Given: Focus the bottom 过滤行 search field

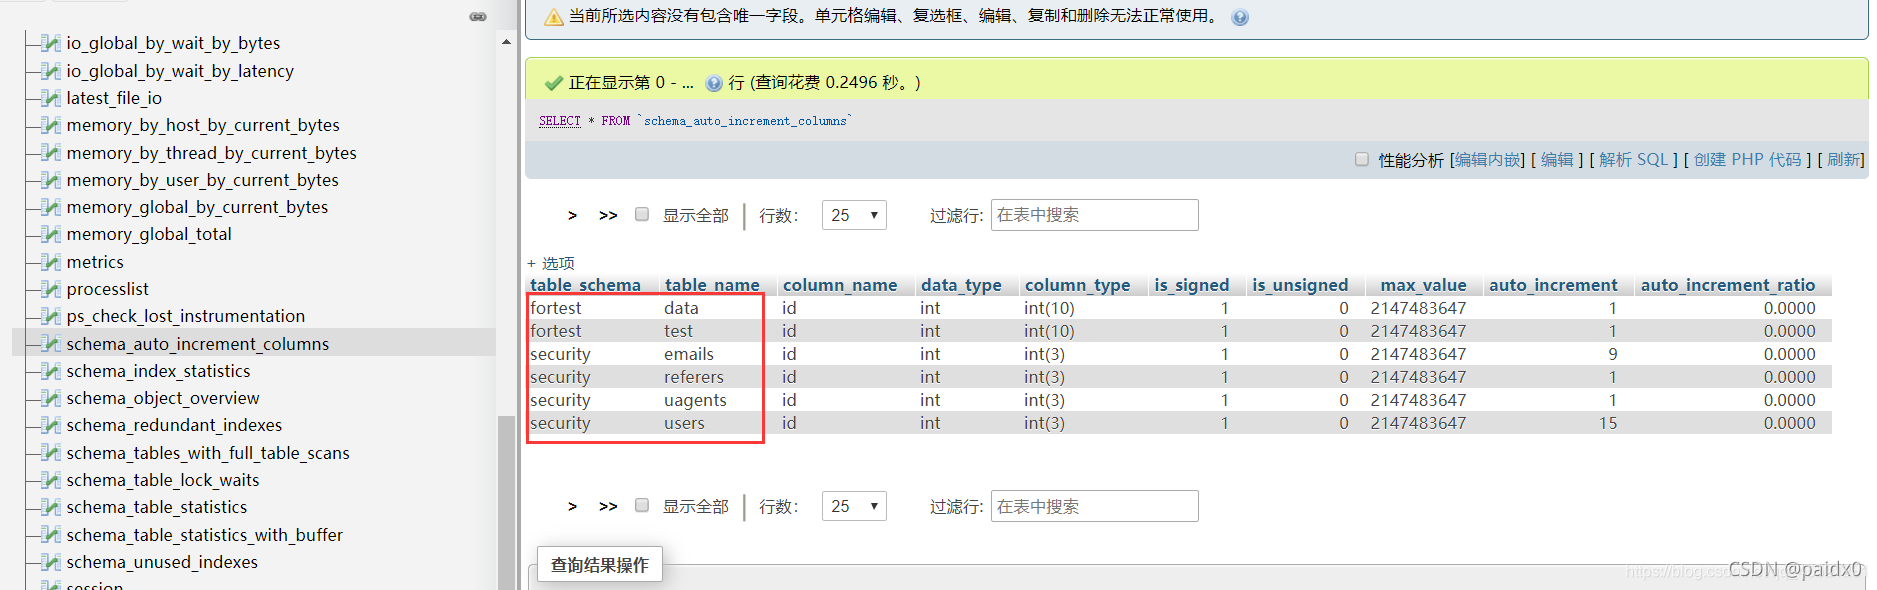Looking at the screenshot, I should pyautogui.click(x=1095, y=506).
